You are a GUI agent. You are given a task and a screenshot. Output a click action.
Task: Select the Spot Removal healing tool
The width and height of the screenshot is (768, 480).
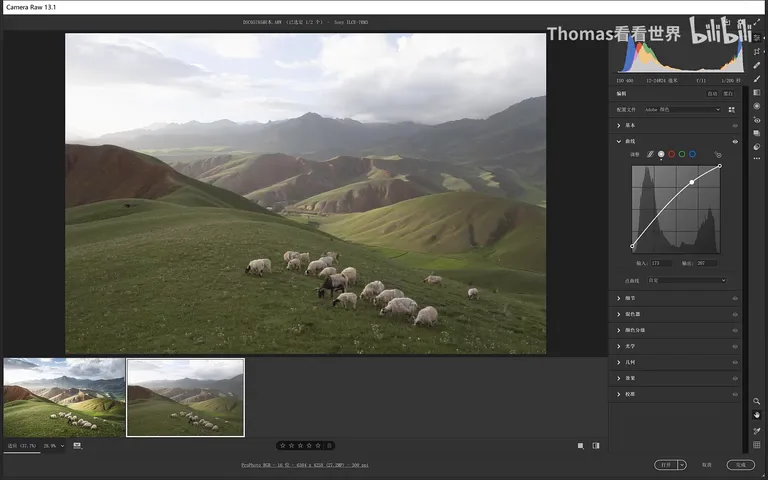click(x=757, y=65)
